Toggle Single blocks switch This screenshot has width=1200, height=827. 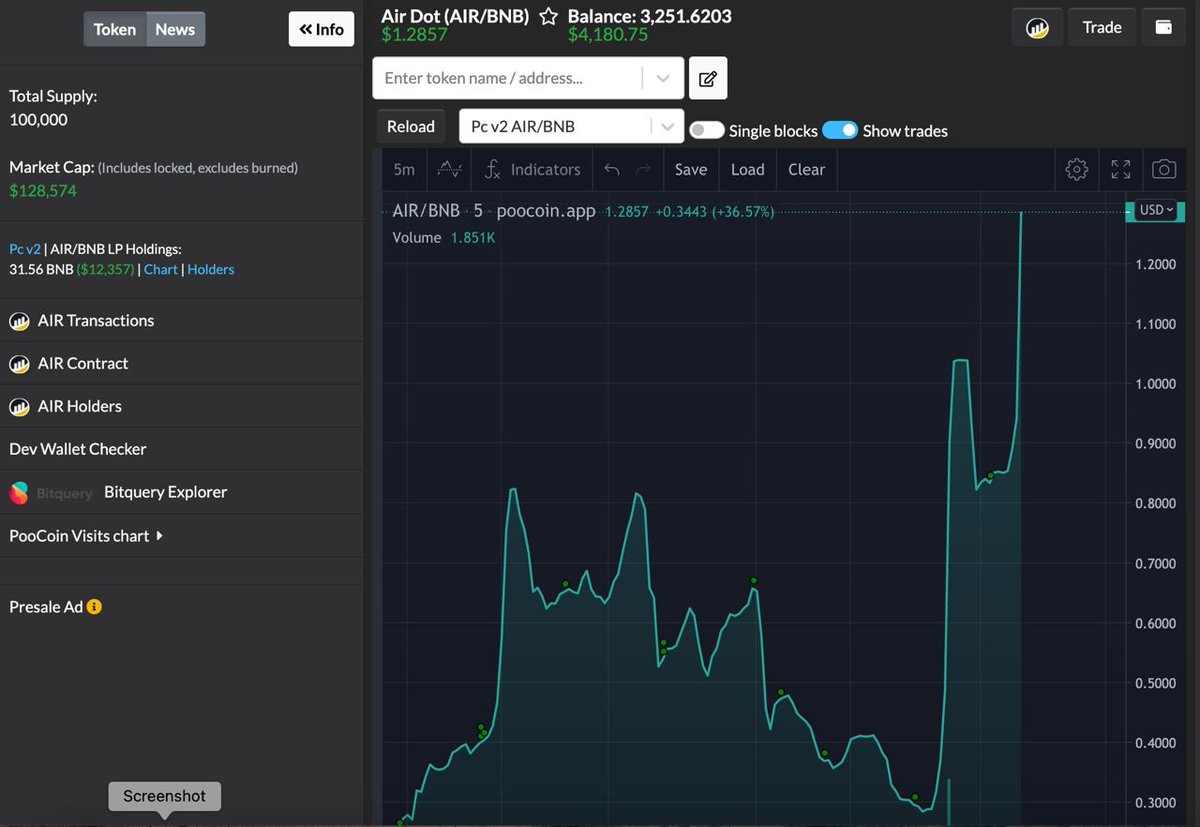(x=706, y=130)
